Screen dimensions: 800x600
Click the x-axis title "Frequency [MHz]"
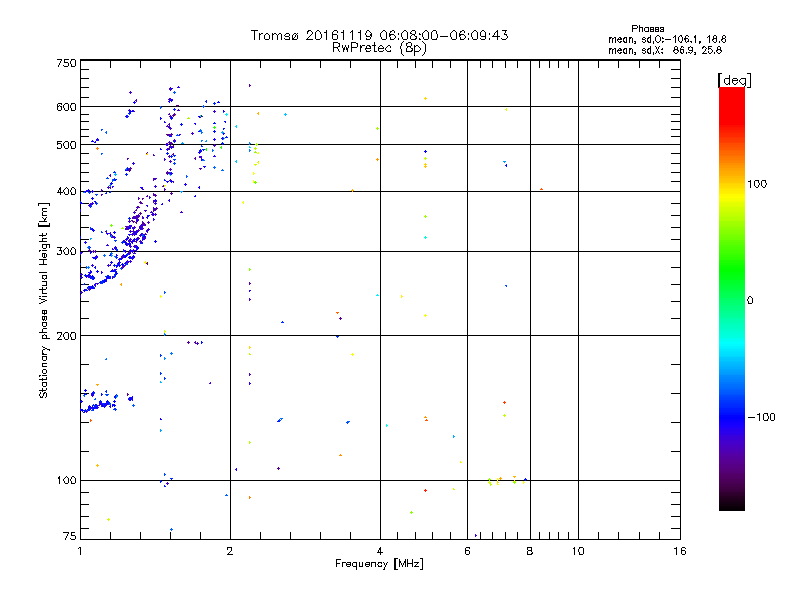click(379, 564)
